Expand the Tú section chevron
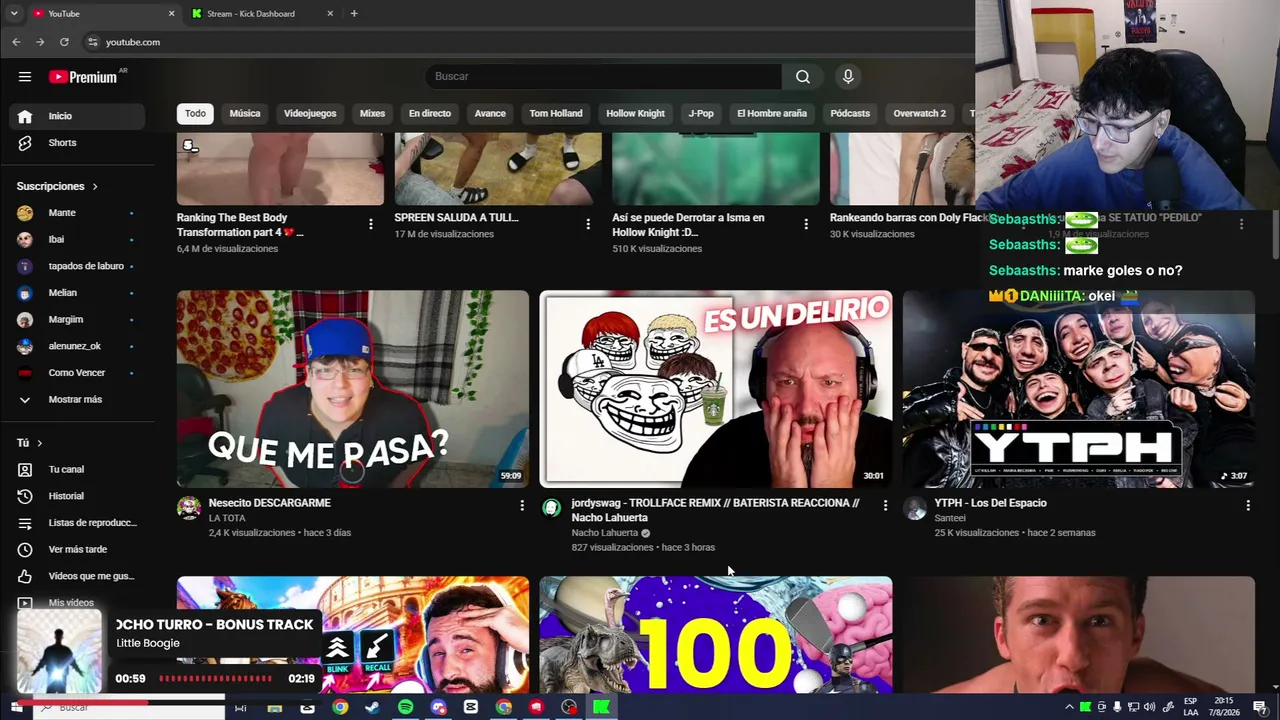Viewport: 1280px width, 720px height. click(x=39, y=443)
